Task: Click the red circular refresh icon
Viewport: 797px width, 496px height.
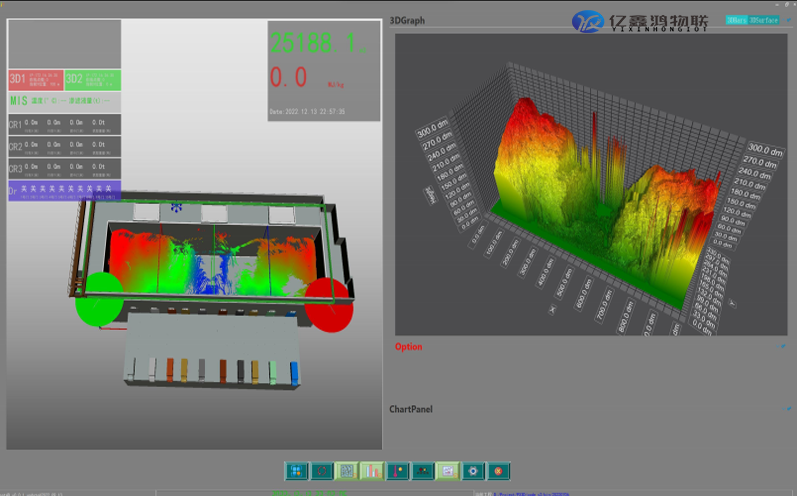Action: [x=321, y=471]
